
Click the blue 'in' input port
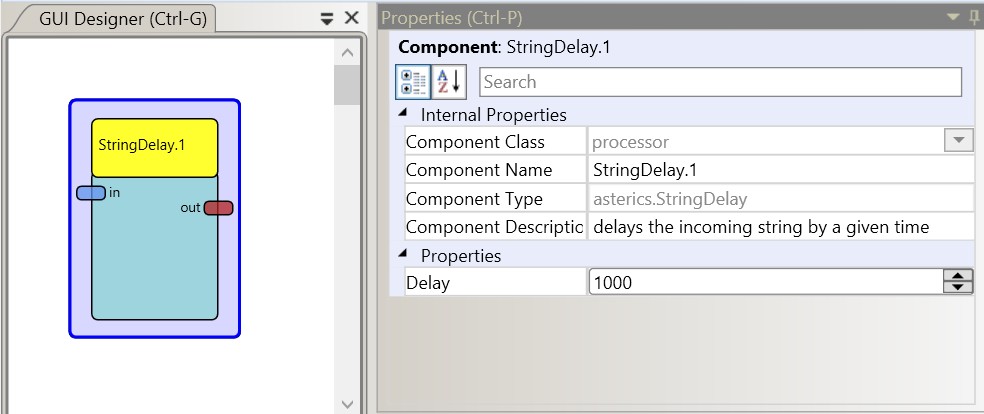[x=91, y=193]
